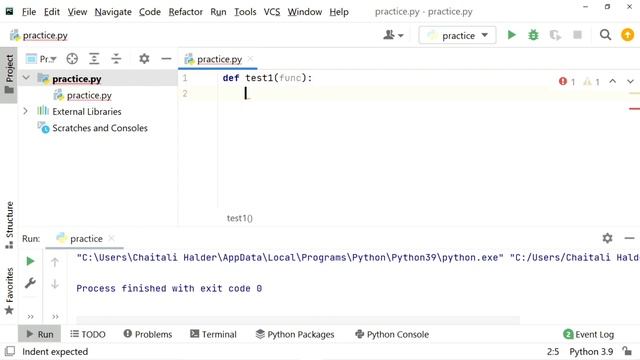This screenshot has width=640, height=360.
Task: Click 2:5 caret position in status bar
Action: [553, 351]
